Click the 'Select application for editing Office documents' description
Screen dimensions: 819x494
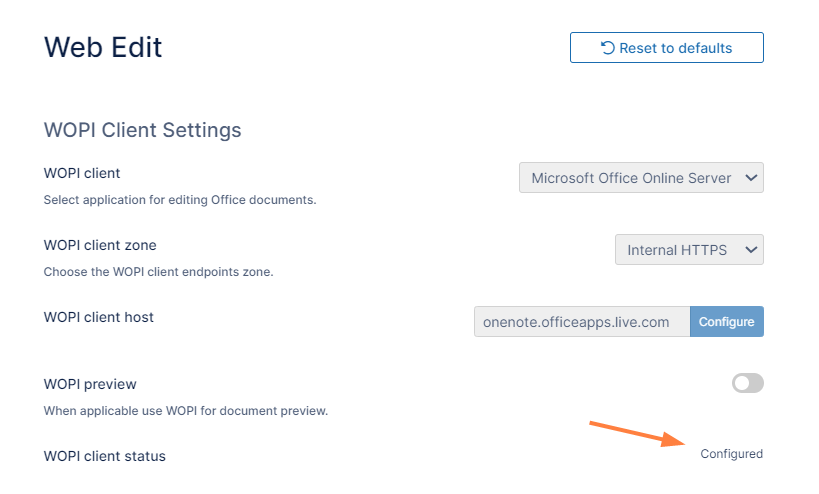(180, 200)
